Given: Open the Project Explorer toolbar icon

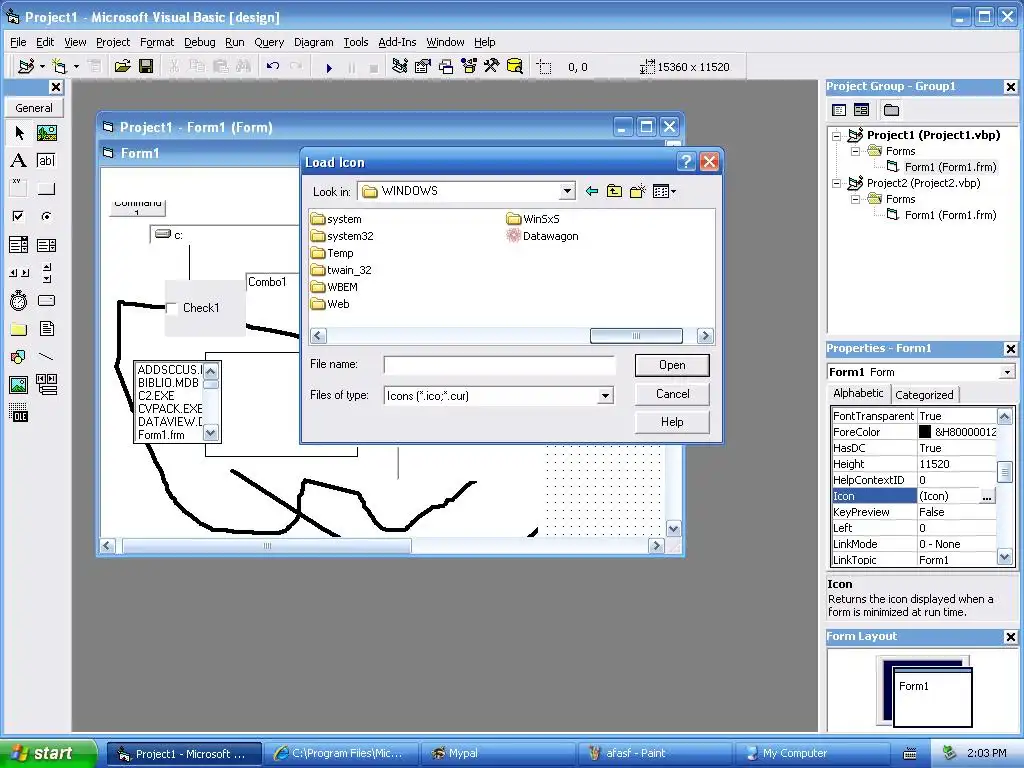Looking at the screenshot, I should click(400, 66).
